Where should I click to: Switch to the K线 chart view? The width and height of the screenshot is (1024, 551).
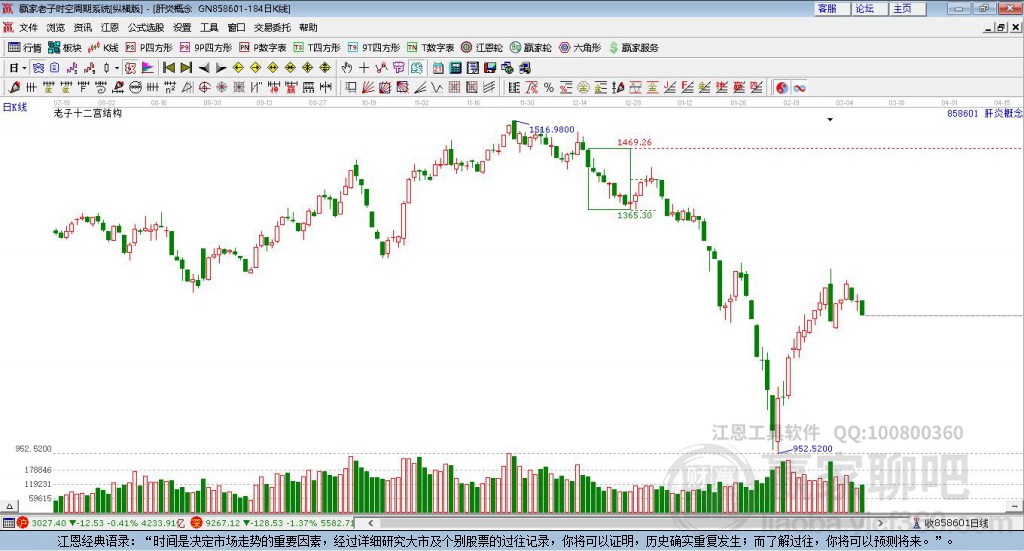pos(103,48)
